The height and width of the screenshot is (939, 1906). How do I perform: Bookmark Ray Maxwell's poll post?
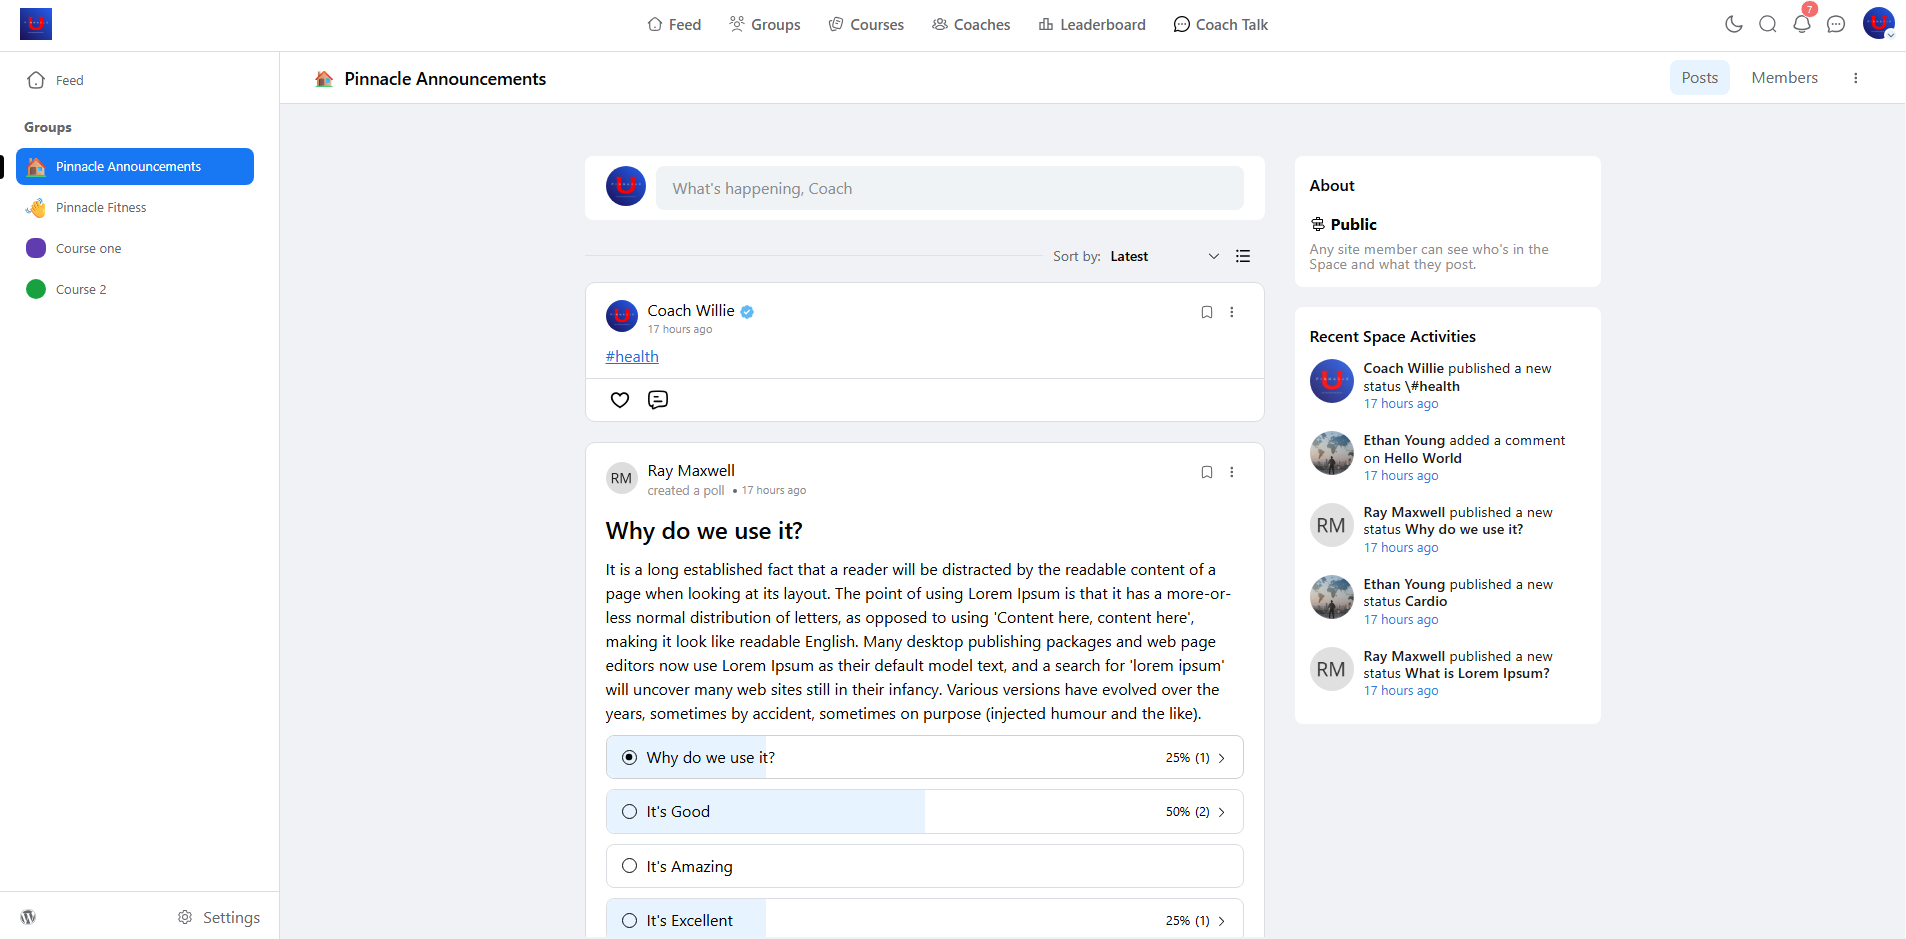[x=1206, y=472]
